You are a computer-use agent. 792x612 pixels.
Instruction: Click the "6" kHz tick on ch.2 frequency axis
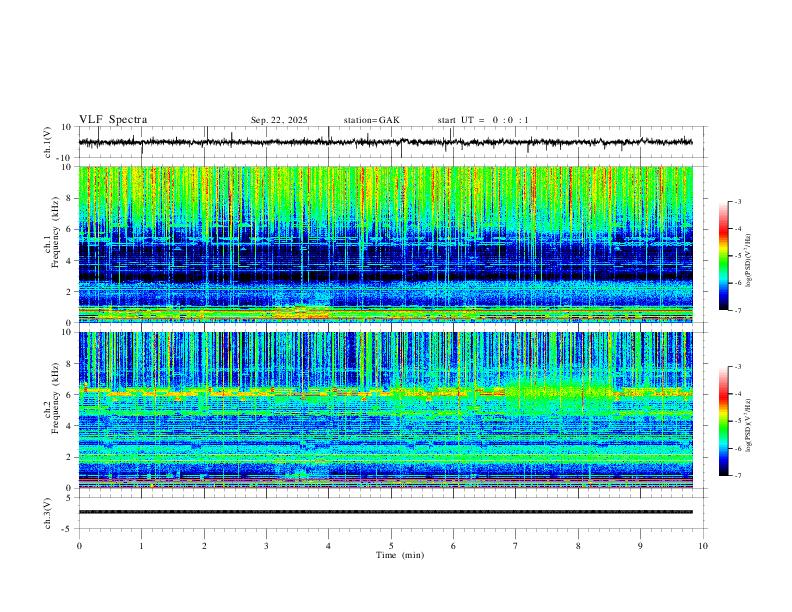[69, 394]
